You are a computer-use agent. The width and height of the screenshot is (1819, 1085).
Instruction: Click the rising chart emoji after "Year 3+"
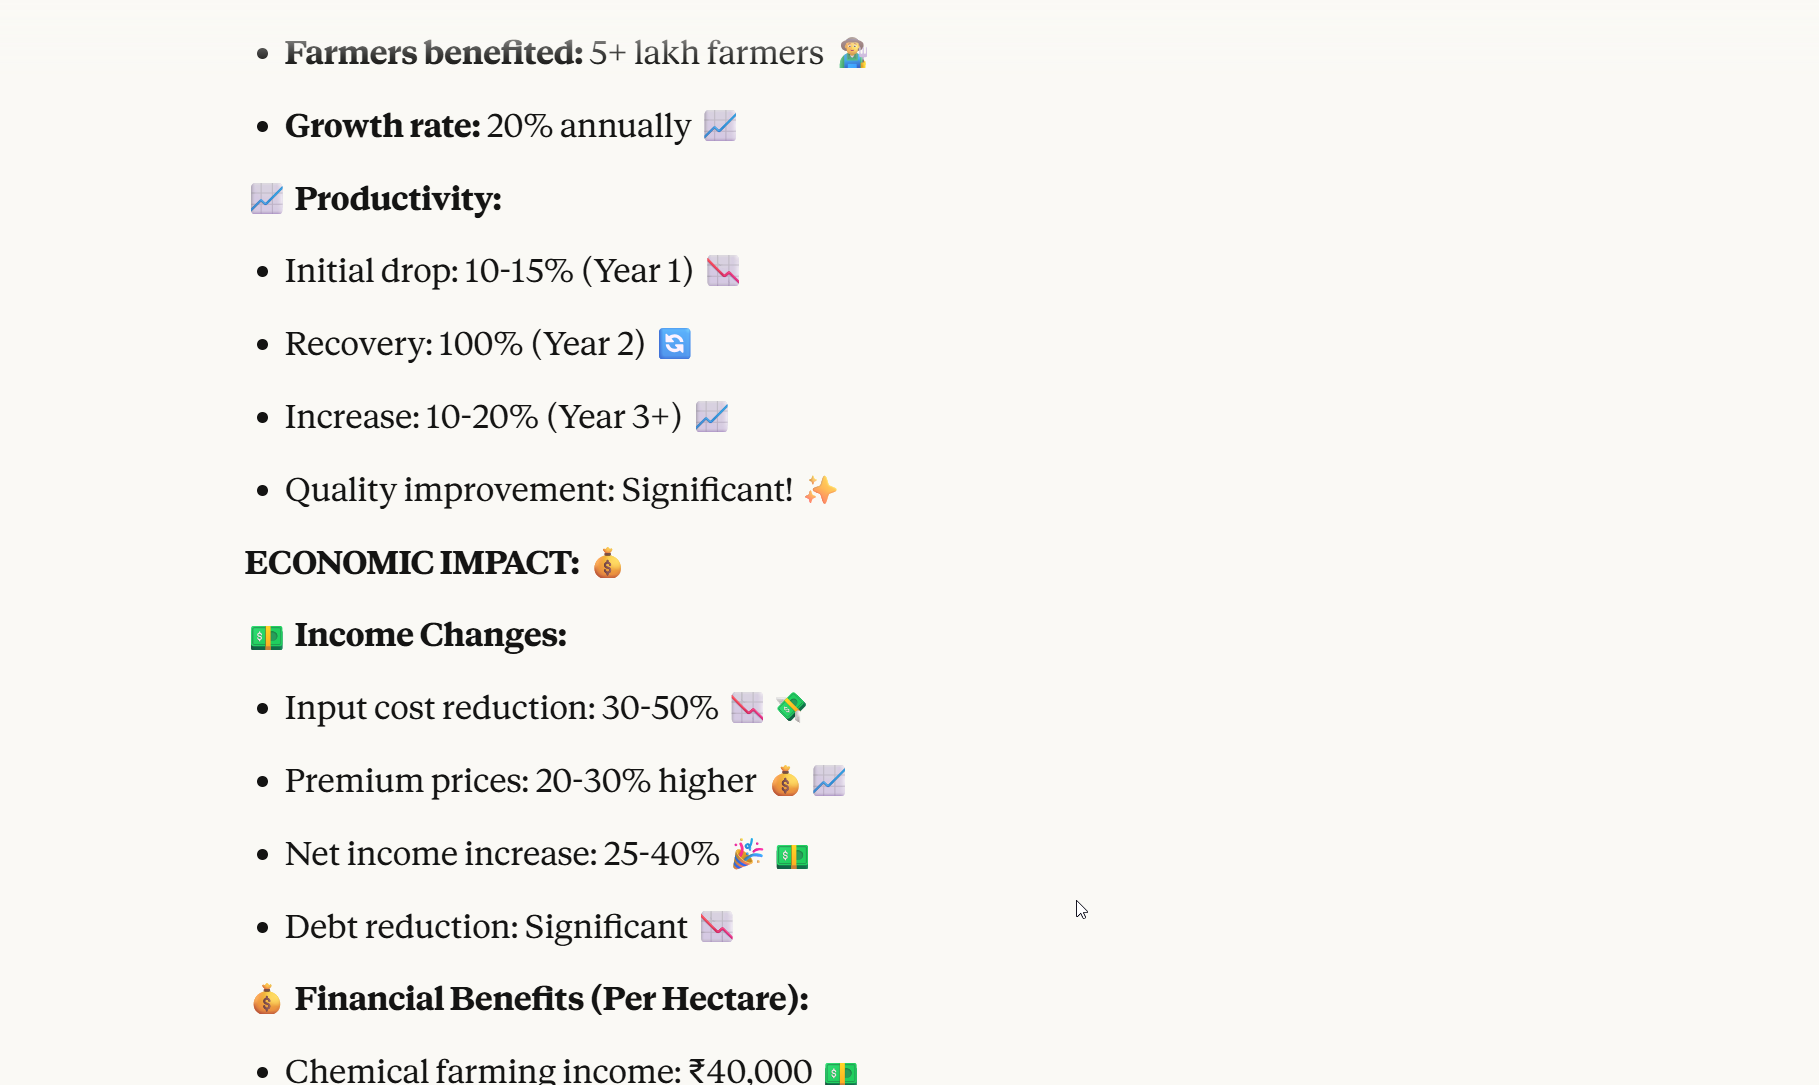(712, 417)
